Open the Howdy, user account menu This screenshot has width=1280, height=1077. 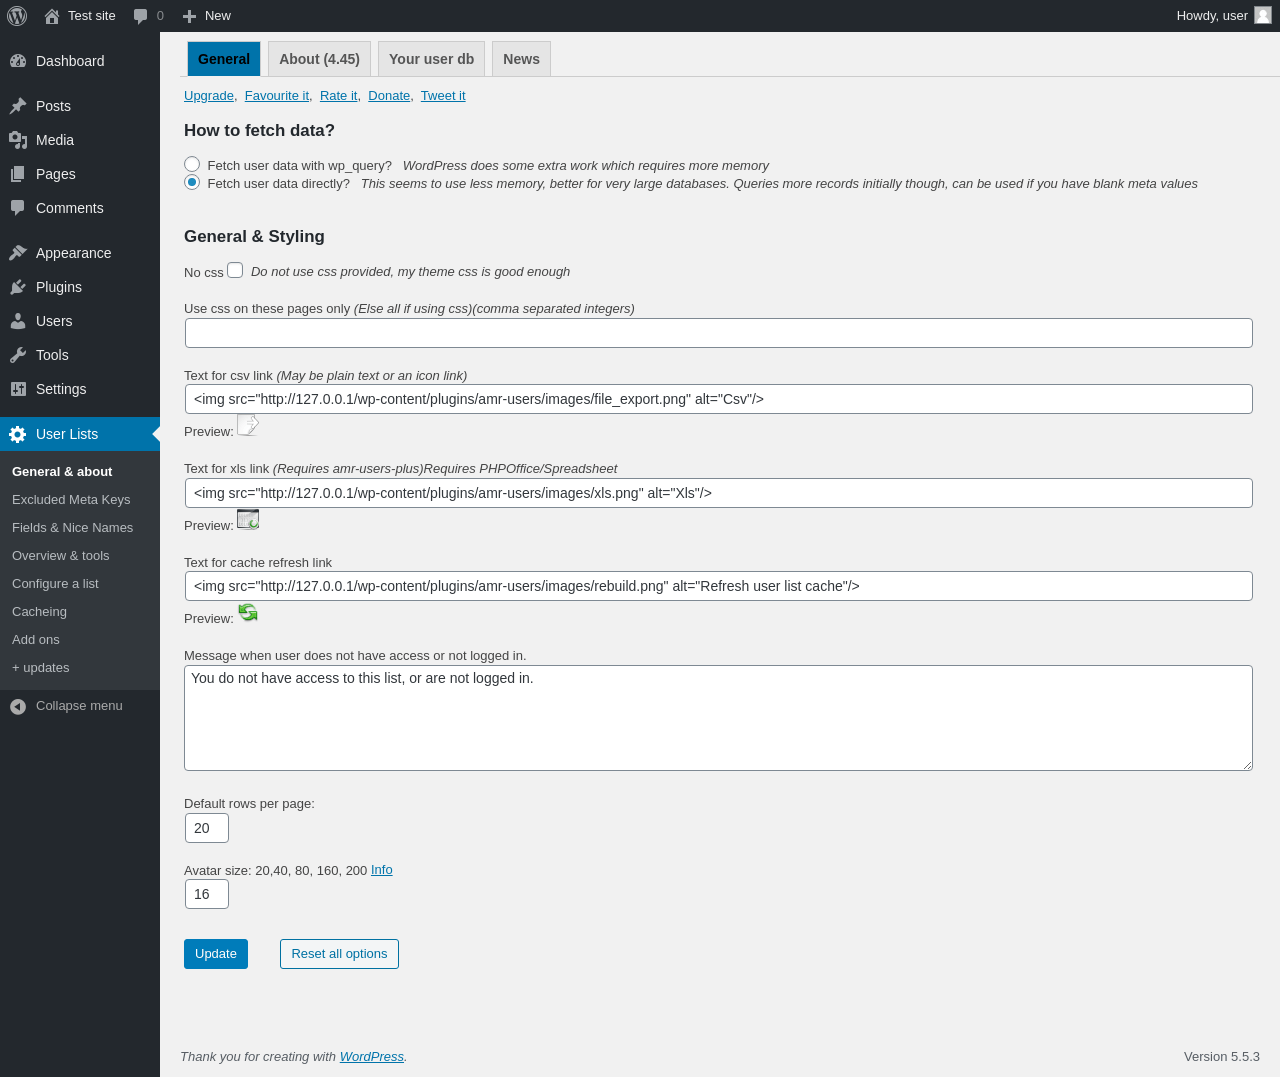pyautogui.click(x=1212, y=16)
